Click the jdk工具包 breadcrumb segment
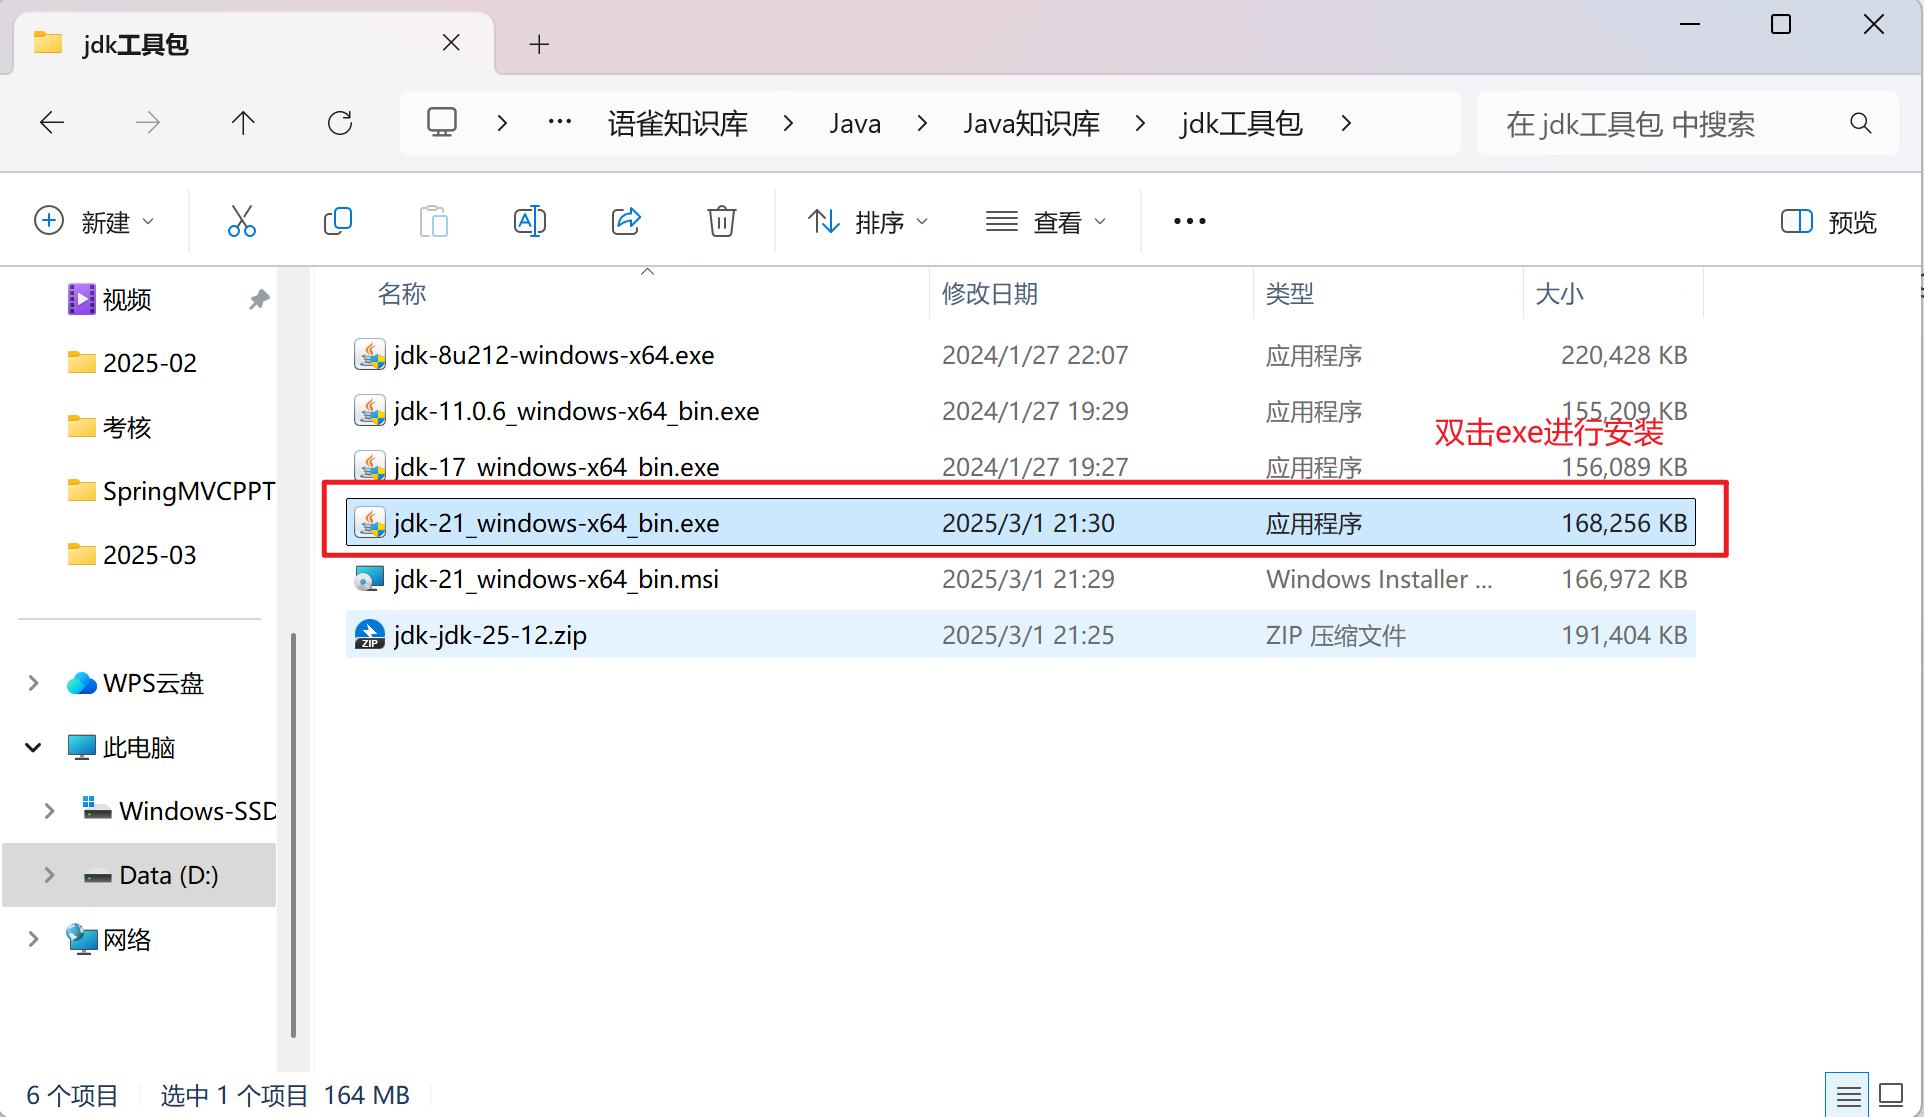Image resolution: width=1924 pixels, height=1117 pixels. click(x=1241, y=123)
